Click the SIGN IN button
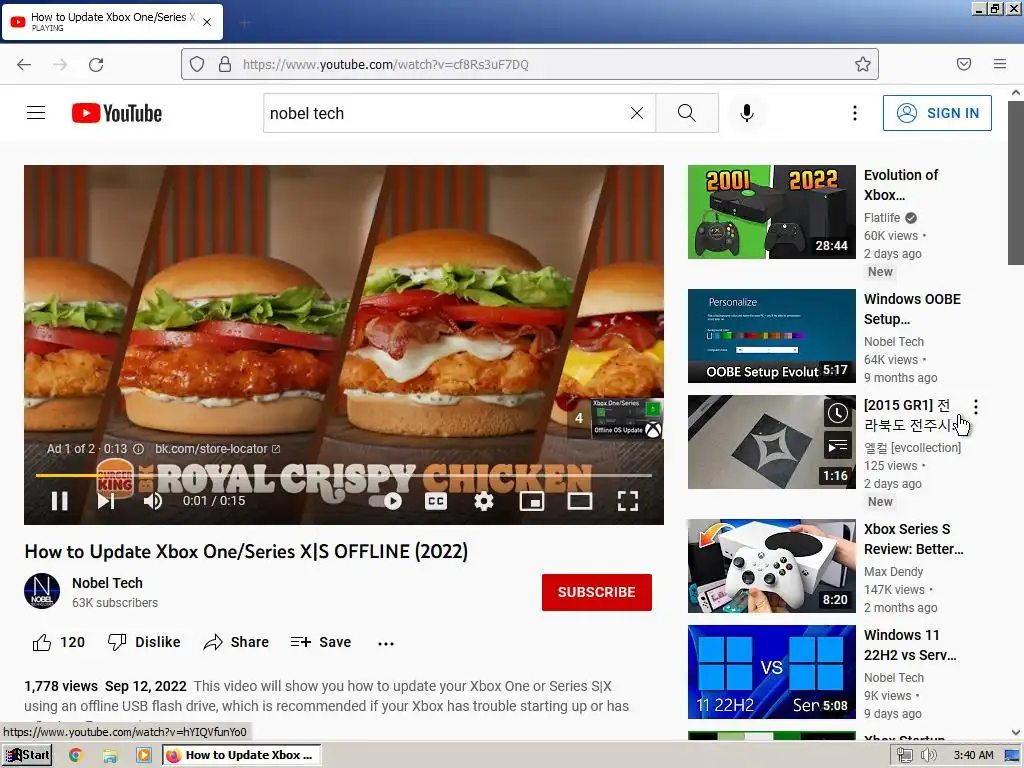The width and height of the screenshot is (1024, 768). (x=937, y=113)
